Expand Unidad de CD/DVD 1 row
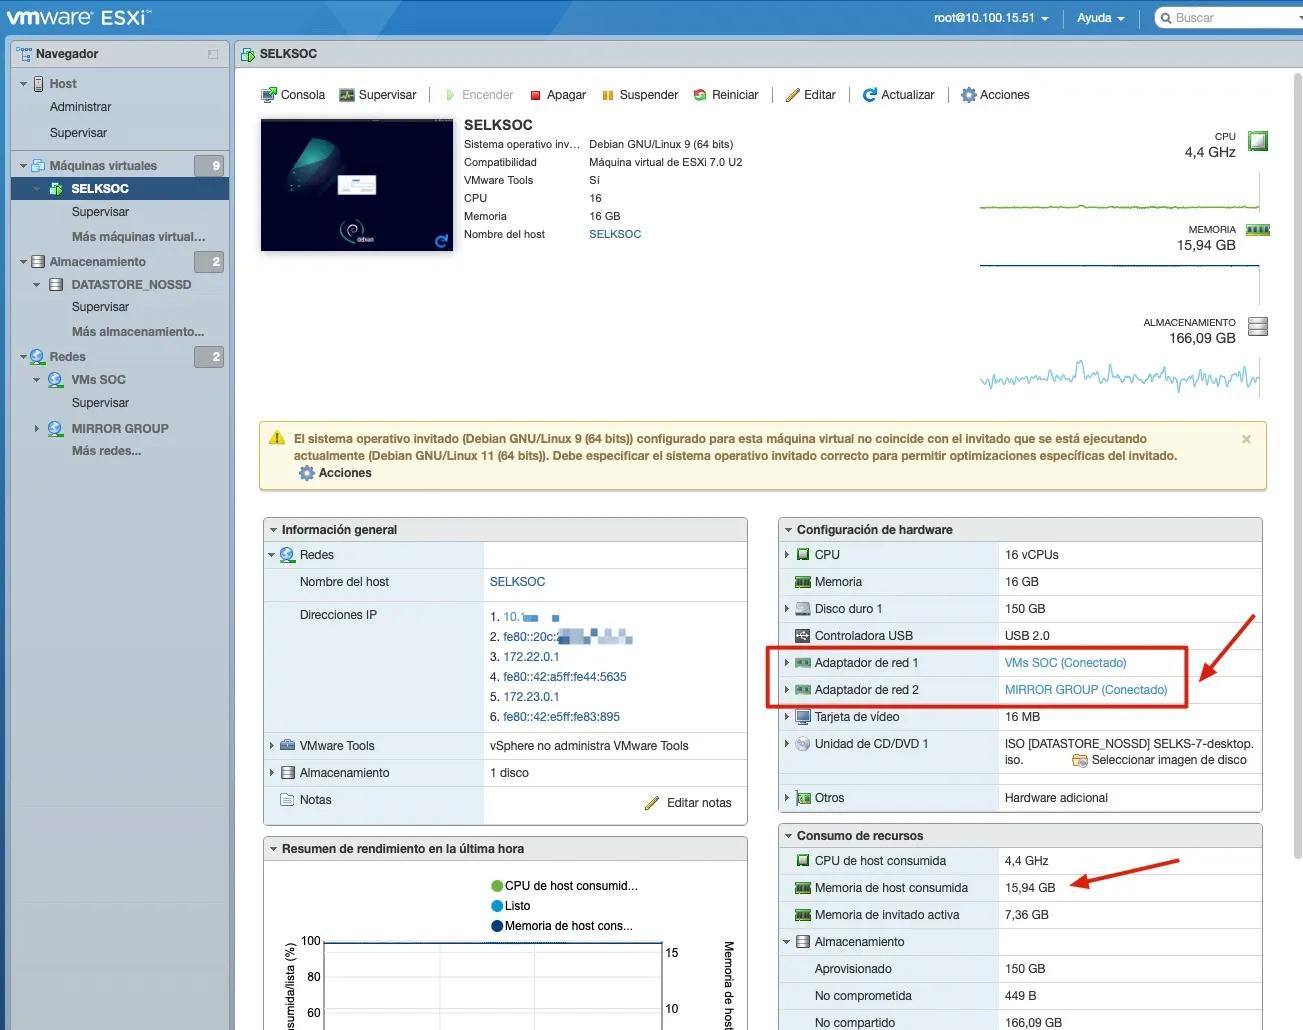Viewport: 1303px width, 1030px height. [x=787, y=744]
